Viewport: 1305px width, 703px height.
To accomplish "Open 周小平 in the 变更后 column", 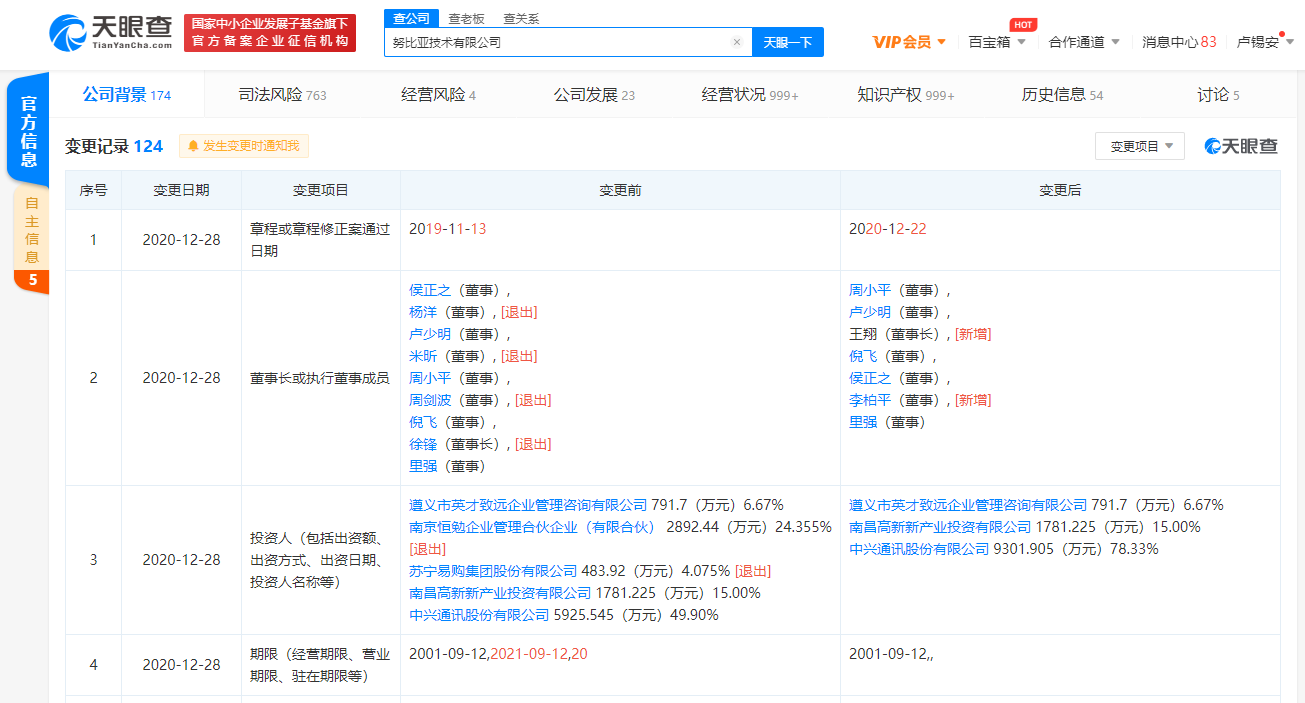I will point(870,290).
